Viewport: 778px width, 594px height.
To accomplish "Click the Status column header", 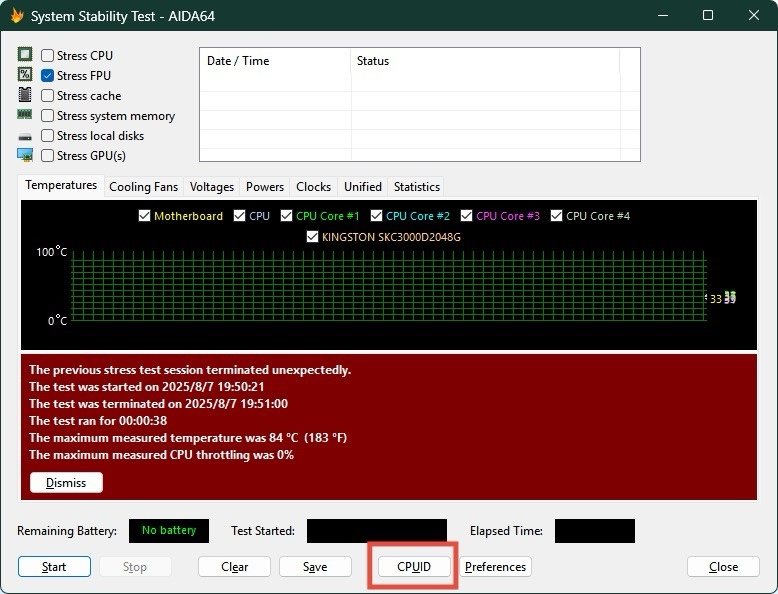I will click(485, 61).
